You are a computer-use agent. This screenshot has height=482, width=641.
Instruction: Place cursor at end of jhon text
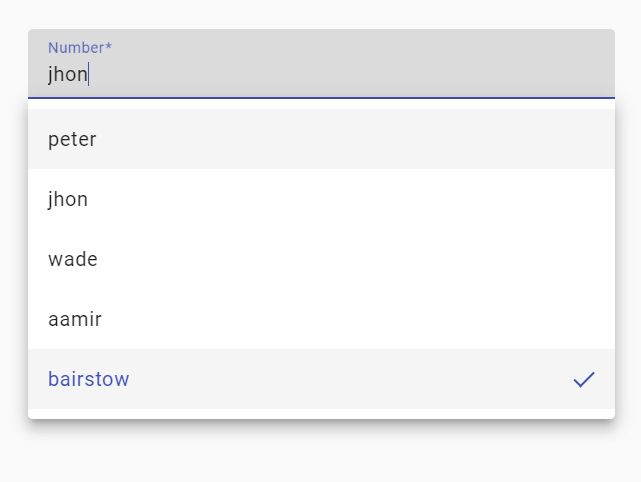[89, 74]
